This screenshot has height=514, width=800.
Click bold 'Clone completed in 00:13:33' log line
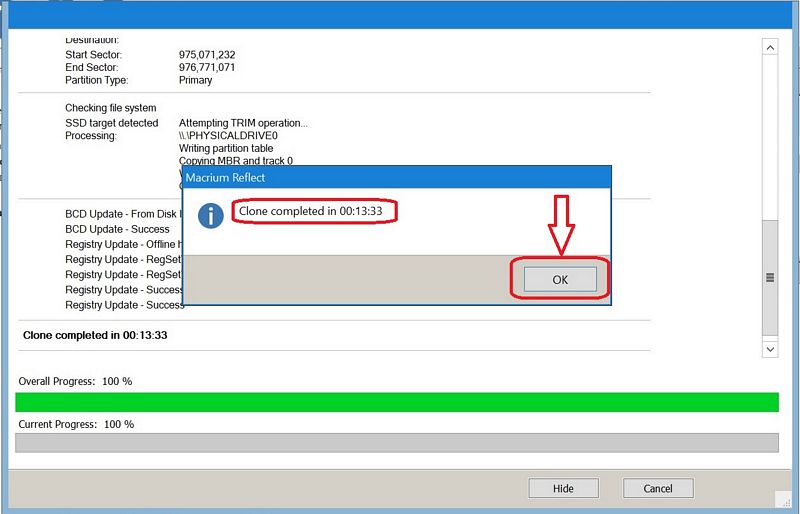point(95,335)
